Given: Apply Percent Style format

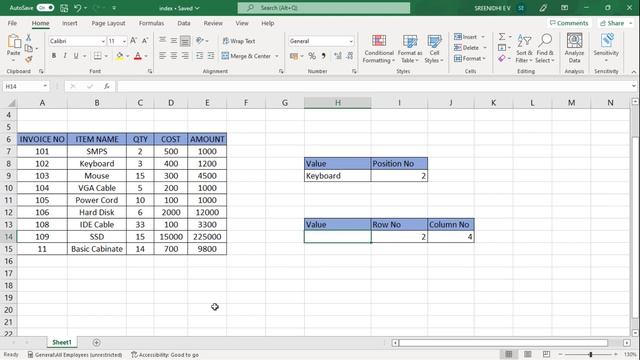Looking at the screenshot, I should 312,56.
